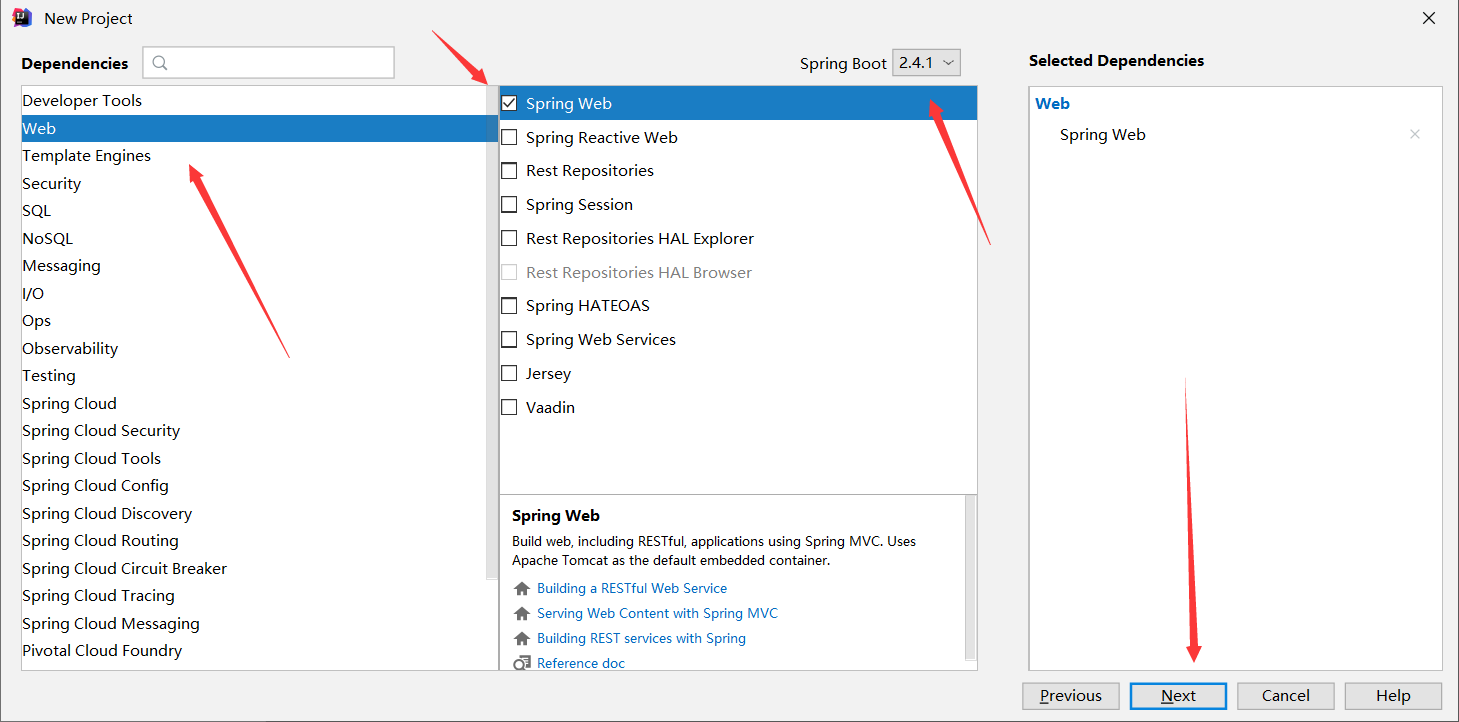Open Spring Cloud Tracing category
Image resolution: width=1459 pixels, height=722 pixels.
(x=254, y=596)
